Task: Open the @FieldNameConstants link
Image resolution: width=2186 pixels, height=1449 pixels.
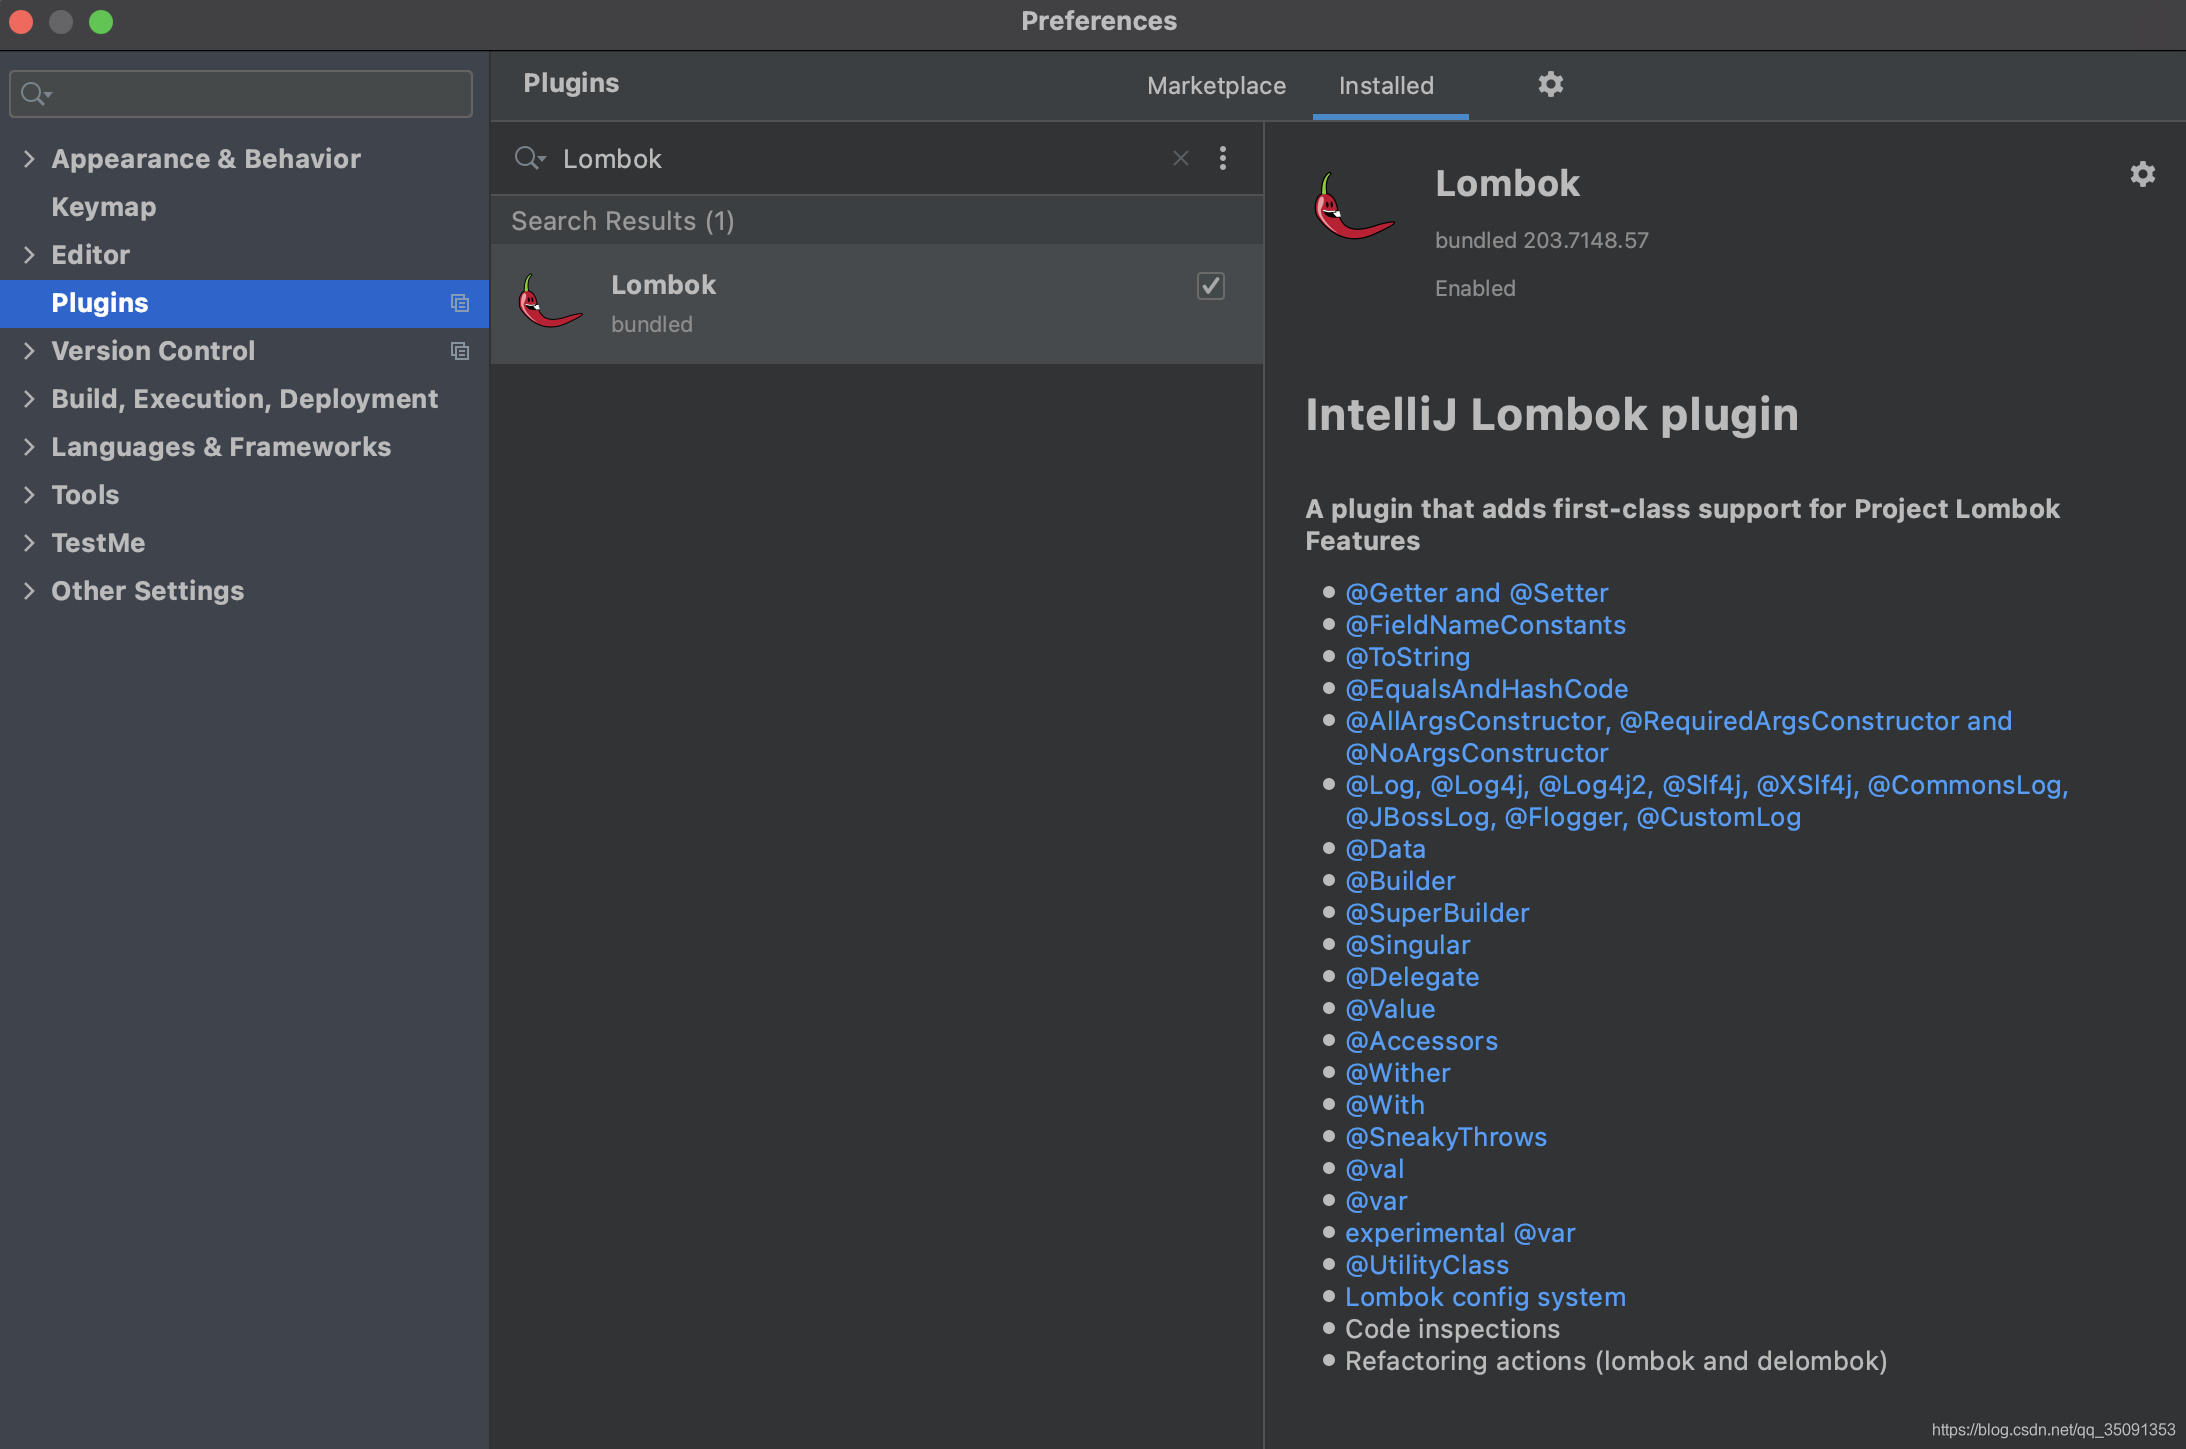Action: point(1485,625)
